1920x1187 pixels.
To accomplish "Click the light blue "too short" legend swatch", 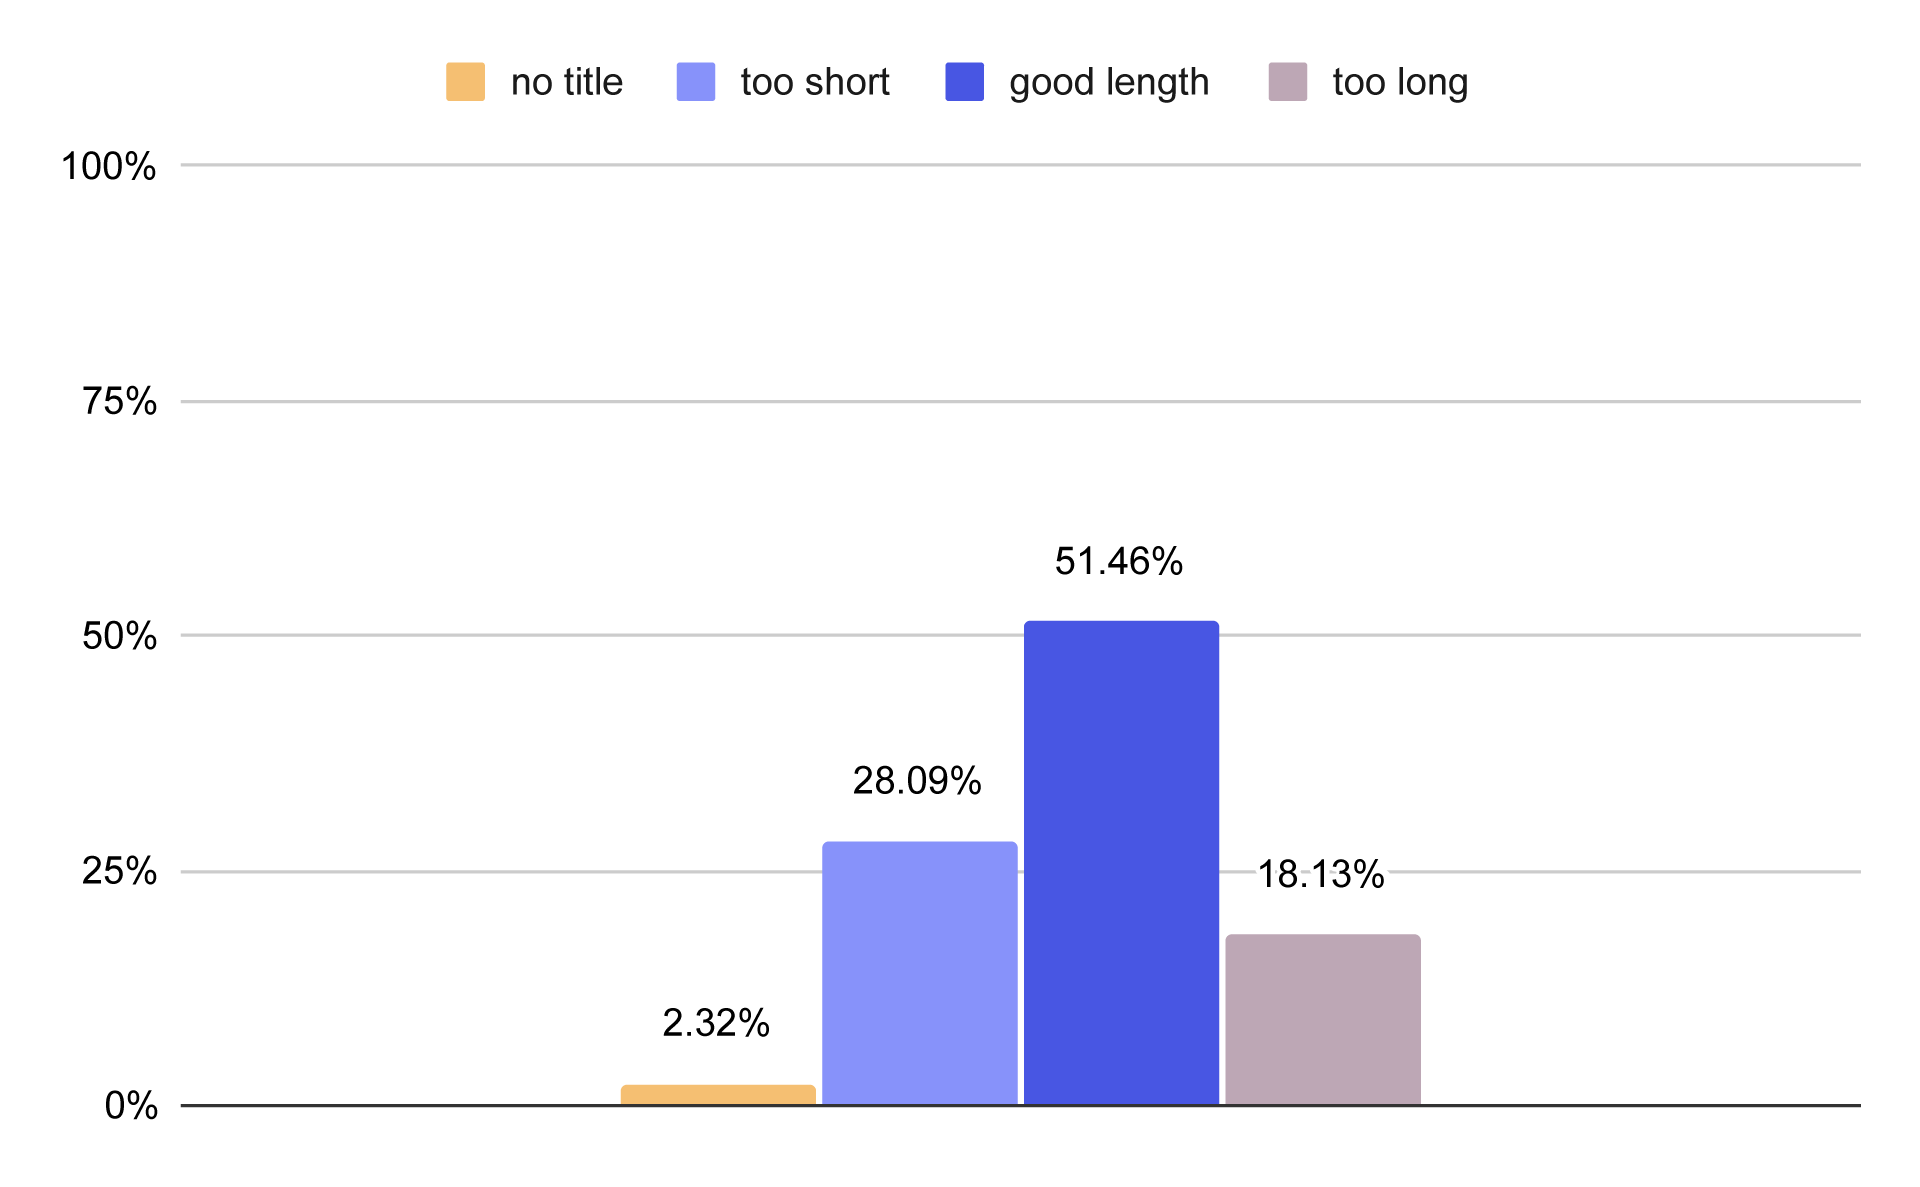I will pos(696,82).
